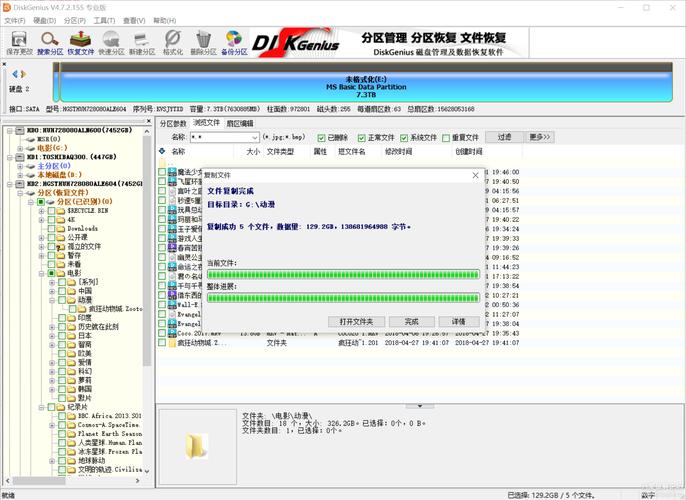
Task: Open the 分区(P) menu
Action: coord(75,21)
